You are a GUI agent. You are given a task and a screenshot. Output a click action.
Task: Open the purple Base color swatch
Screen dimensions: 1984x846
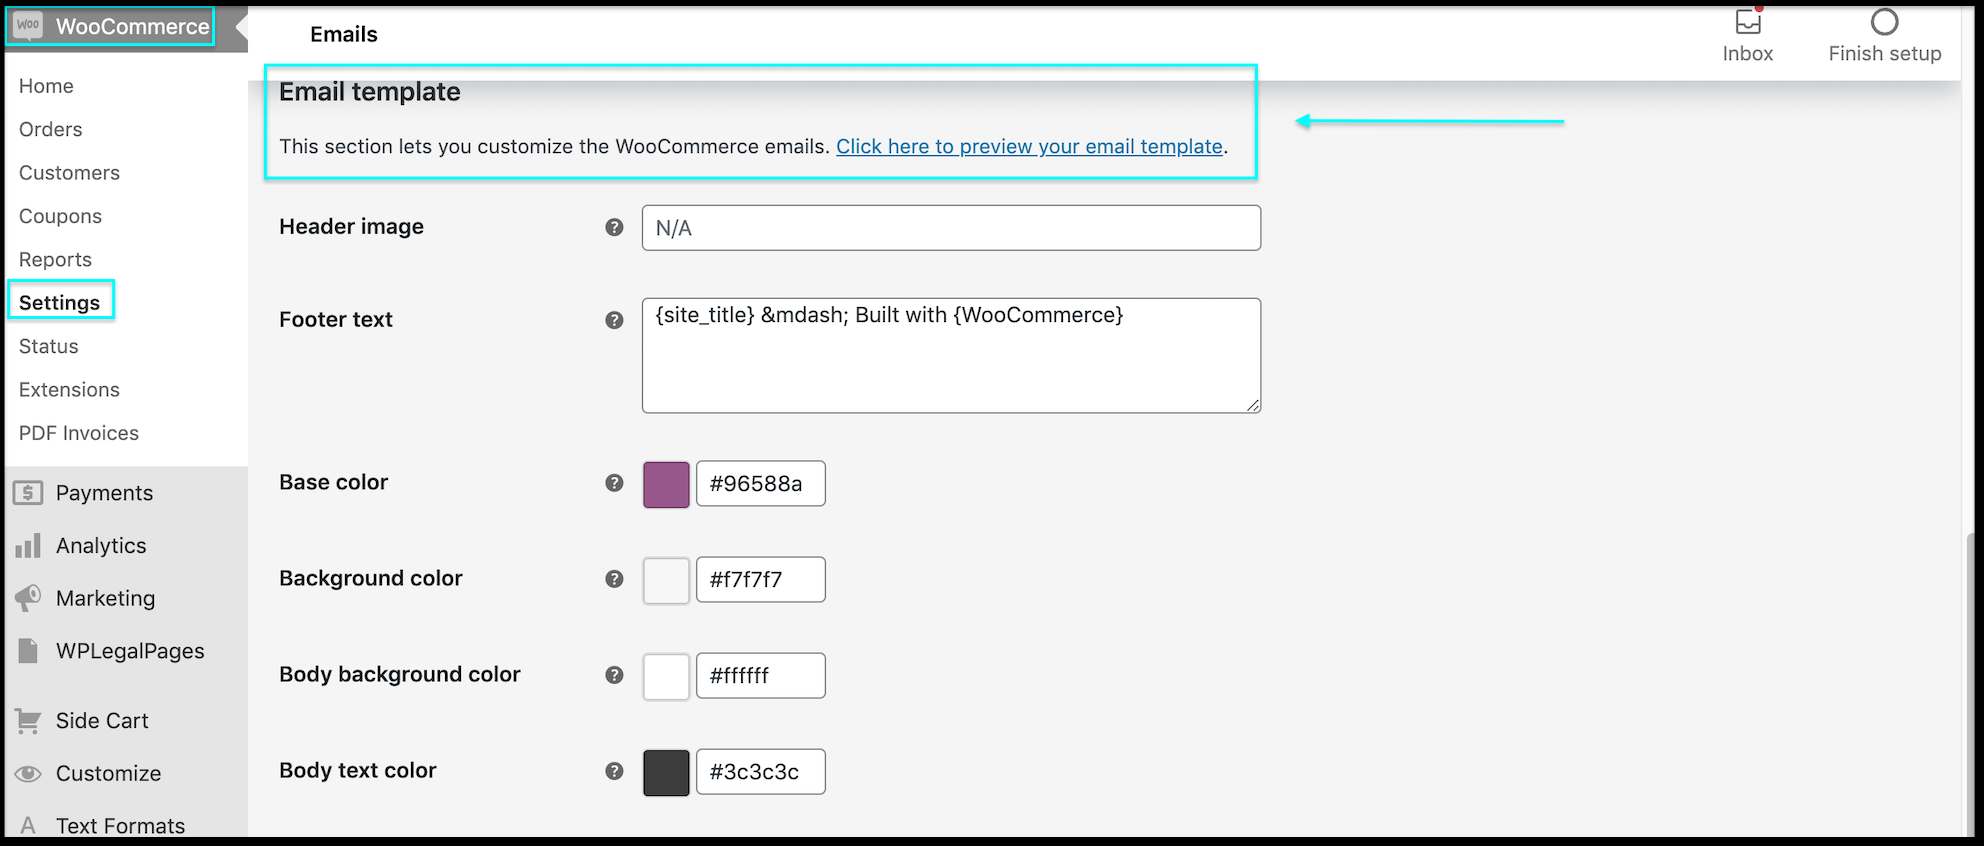[666, 484]
